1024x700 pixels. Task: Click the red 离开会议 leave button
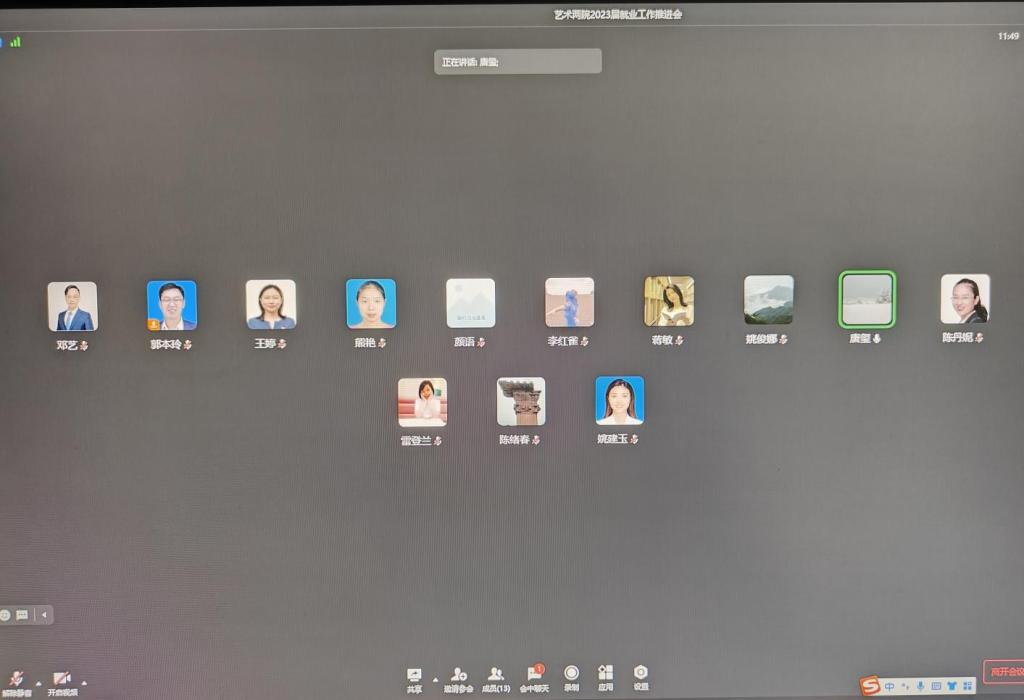(x=1003, y=672)
